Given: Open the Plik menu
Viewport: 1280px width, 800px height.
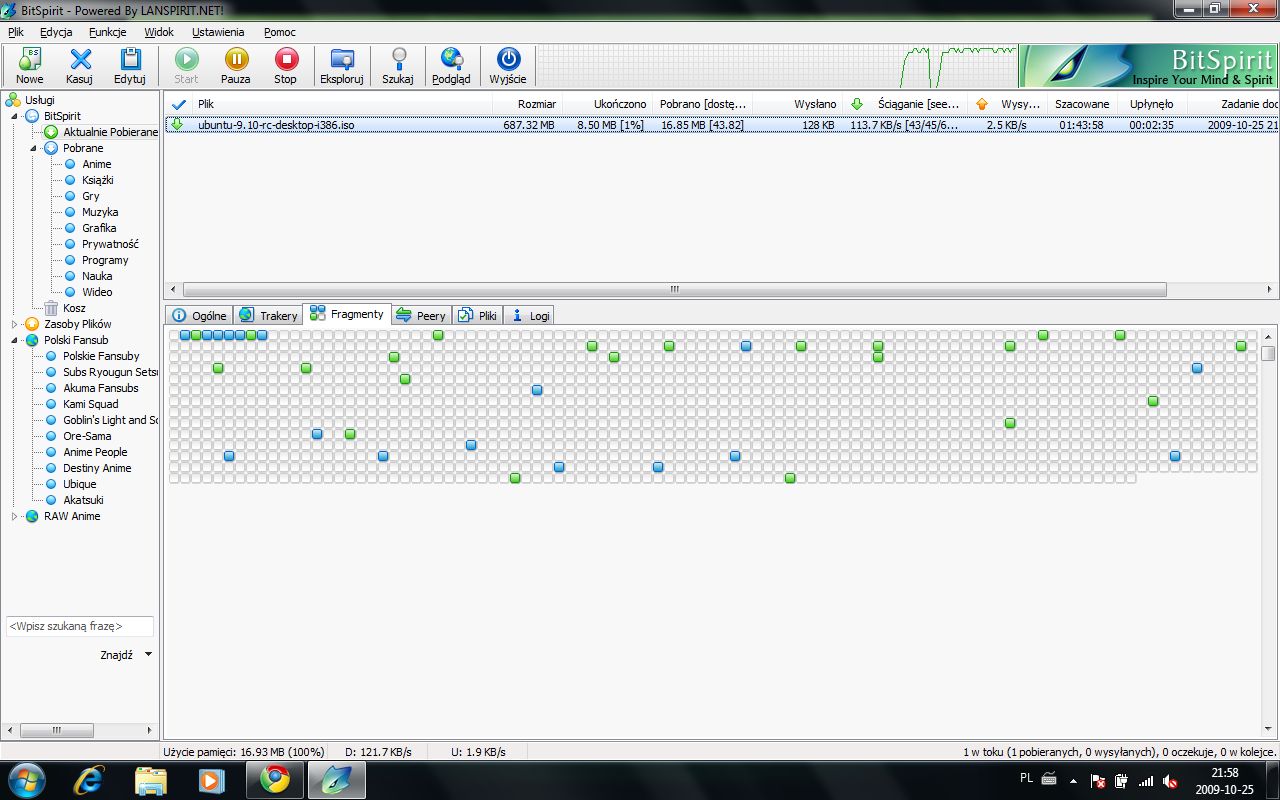Looking at the screenshot, I should click(16, 32).
